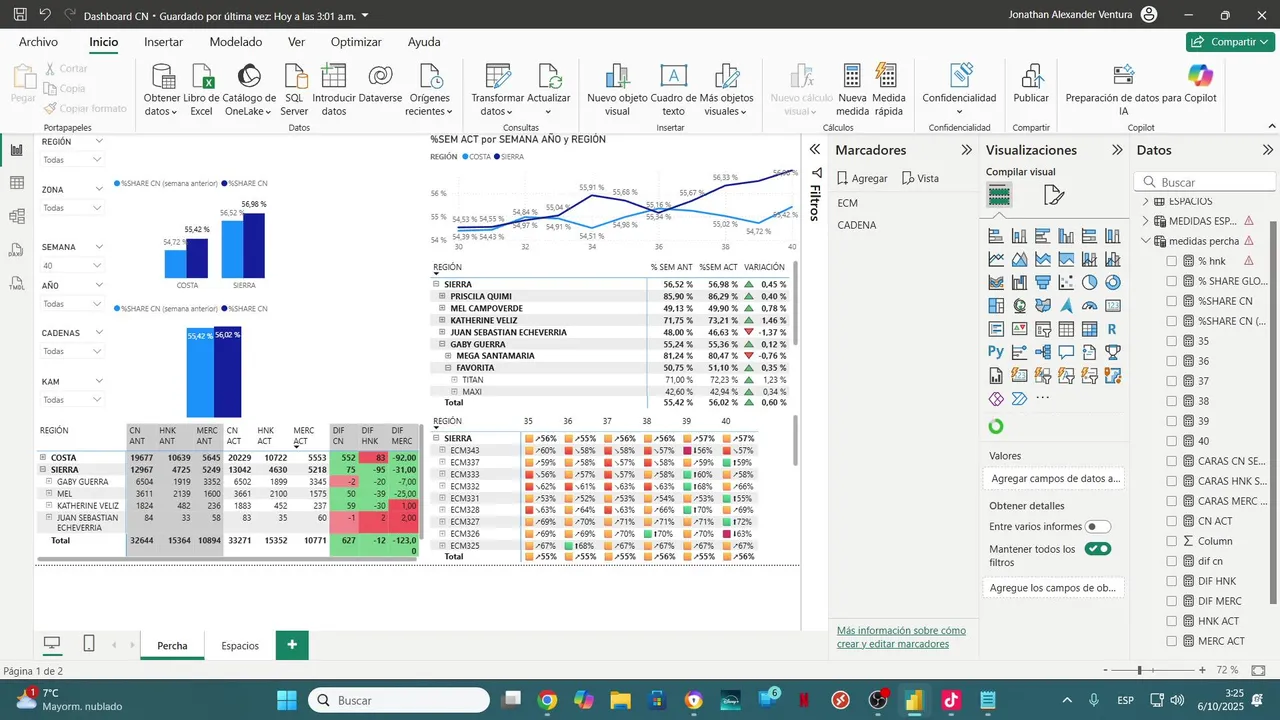The width and height of the screenshot is (1280, 720).
Task: Select the CADENA bookmark
Action: [857, 225]
